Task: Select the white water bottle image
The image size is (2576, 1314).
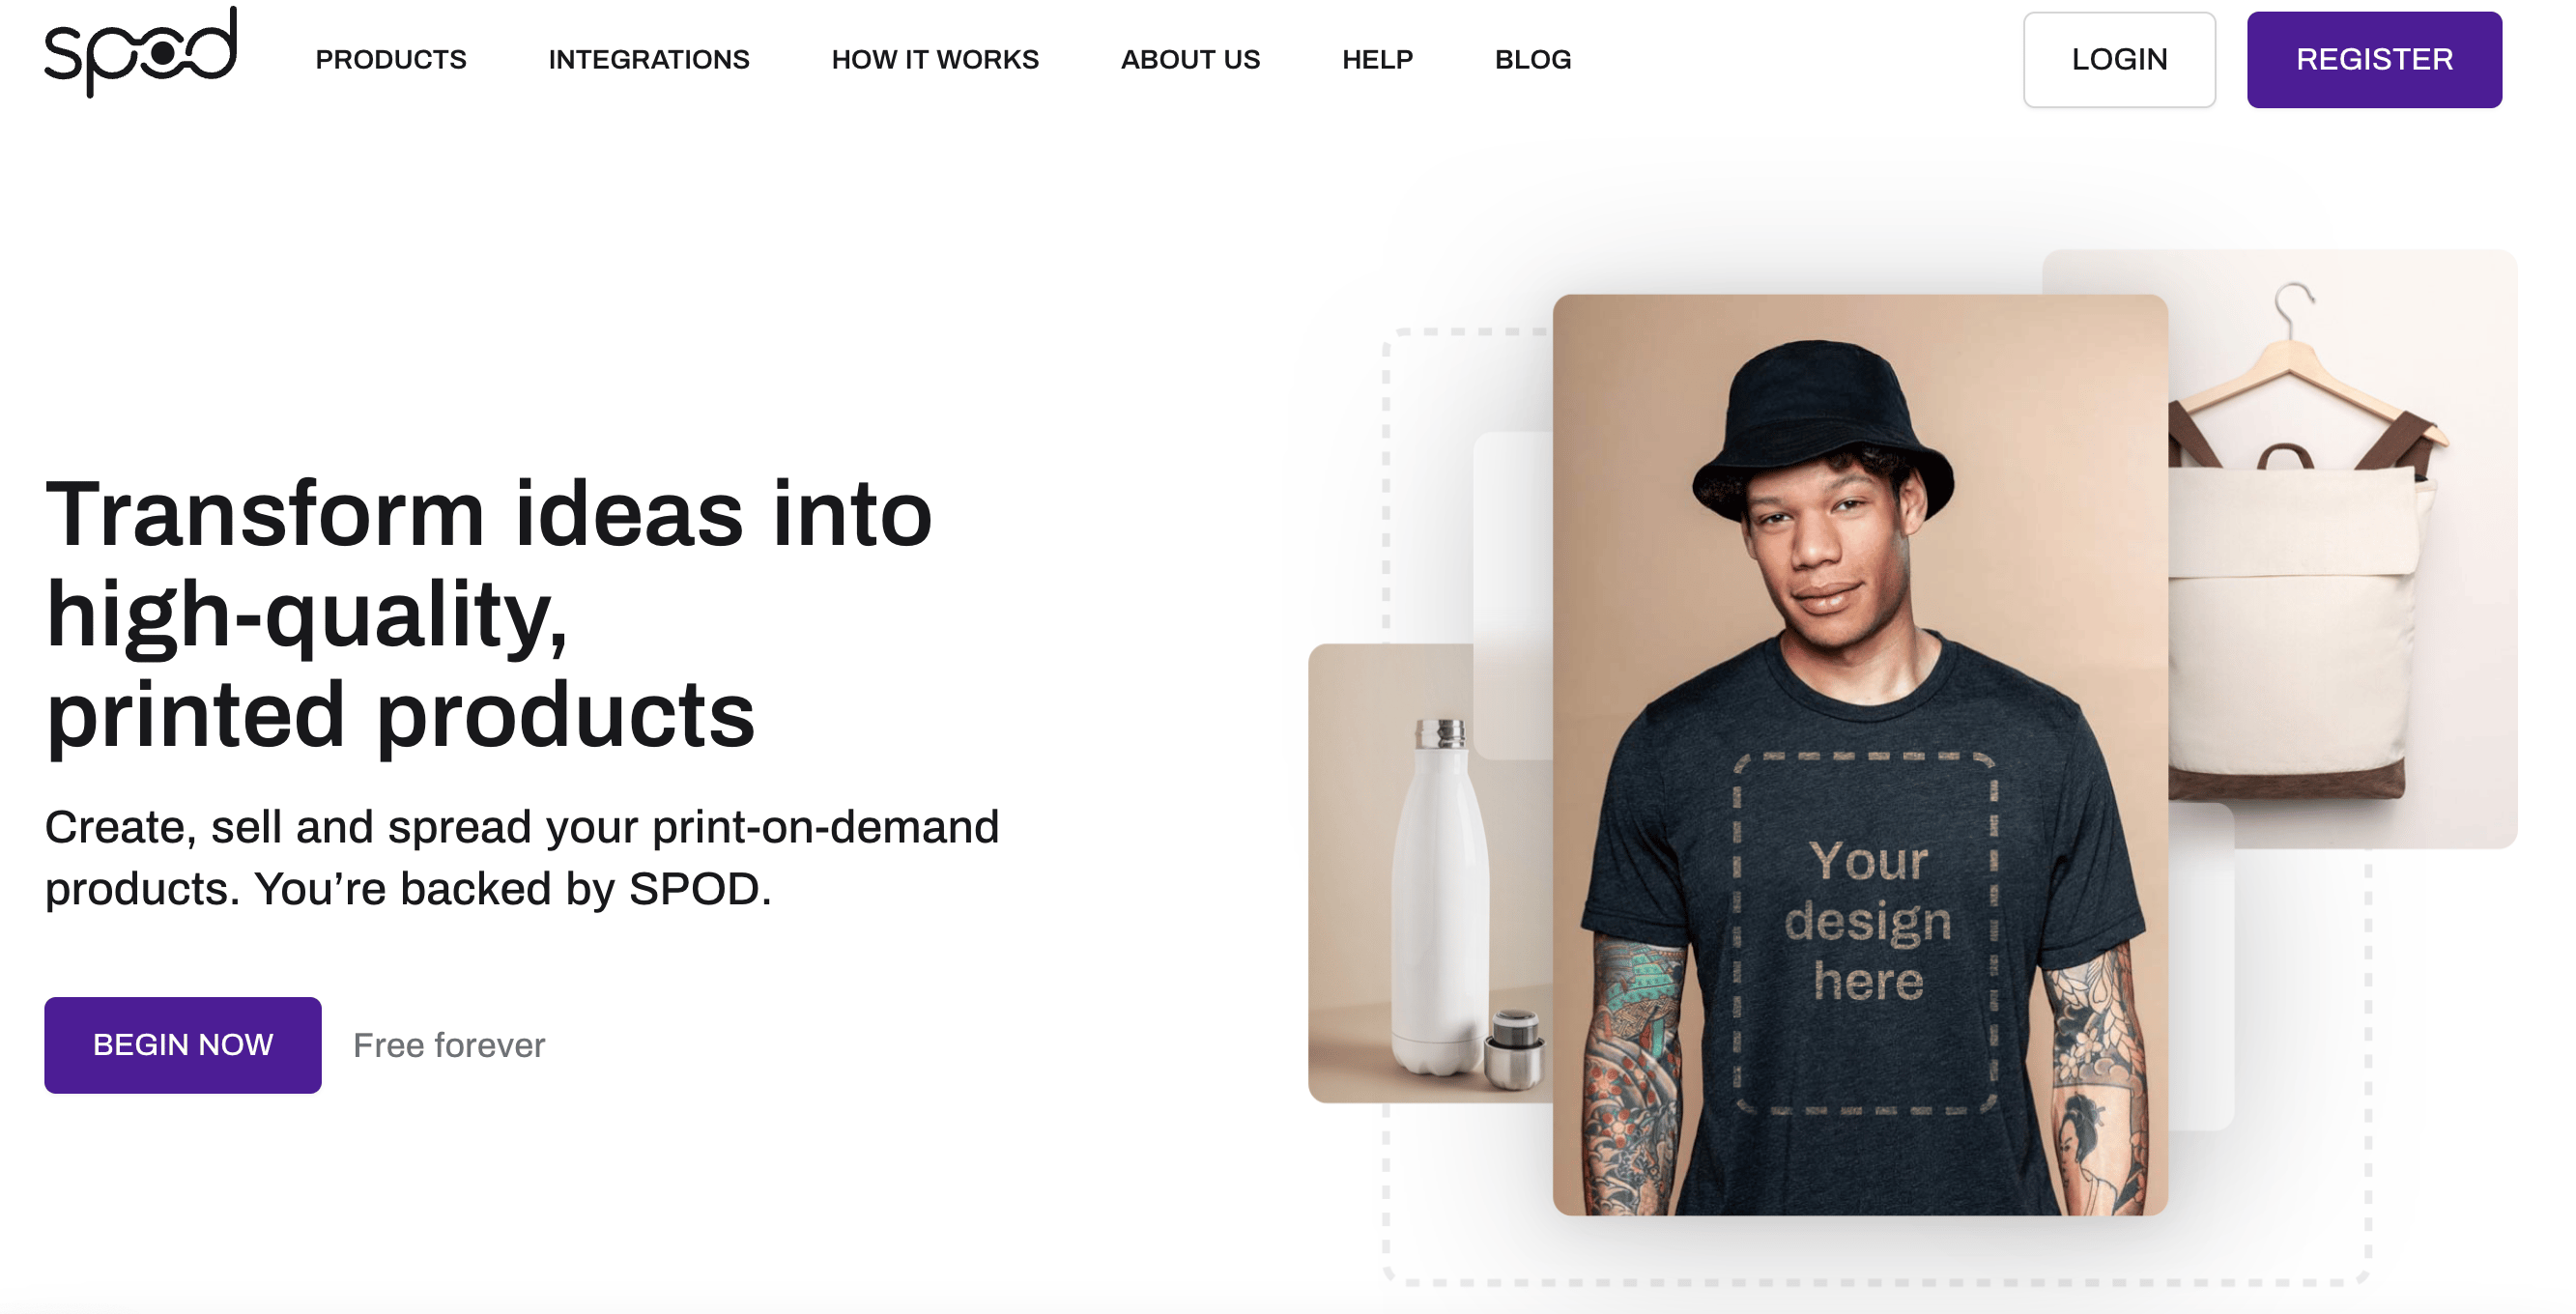Action: point(1432,875)
